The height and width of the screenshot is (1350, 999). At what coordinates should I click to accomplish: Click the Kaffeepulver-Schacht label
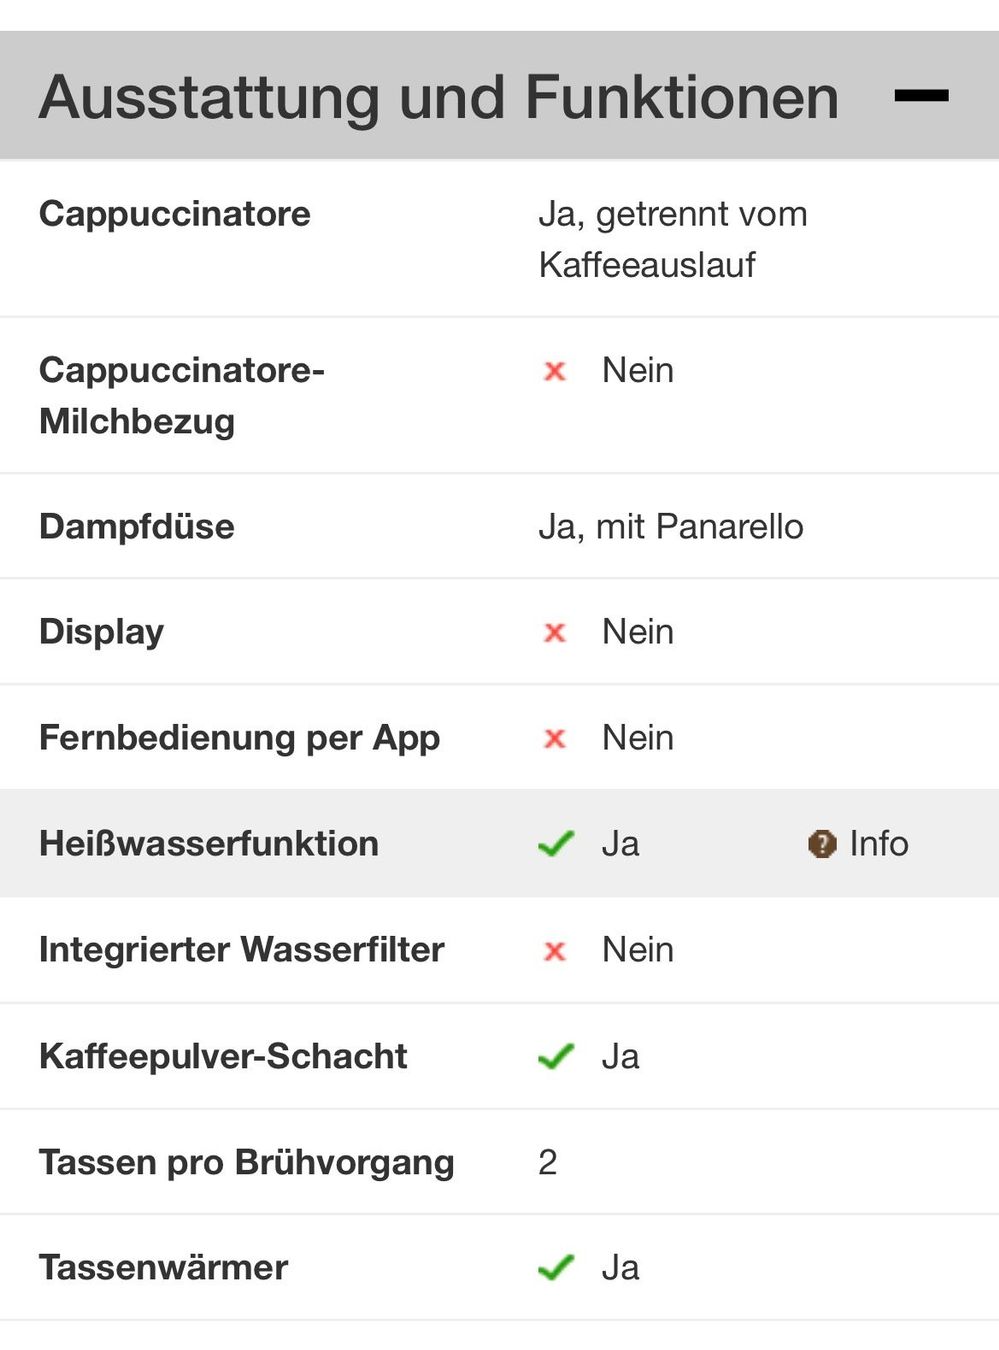[223, 1057]
